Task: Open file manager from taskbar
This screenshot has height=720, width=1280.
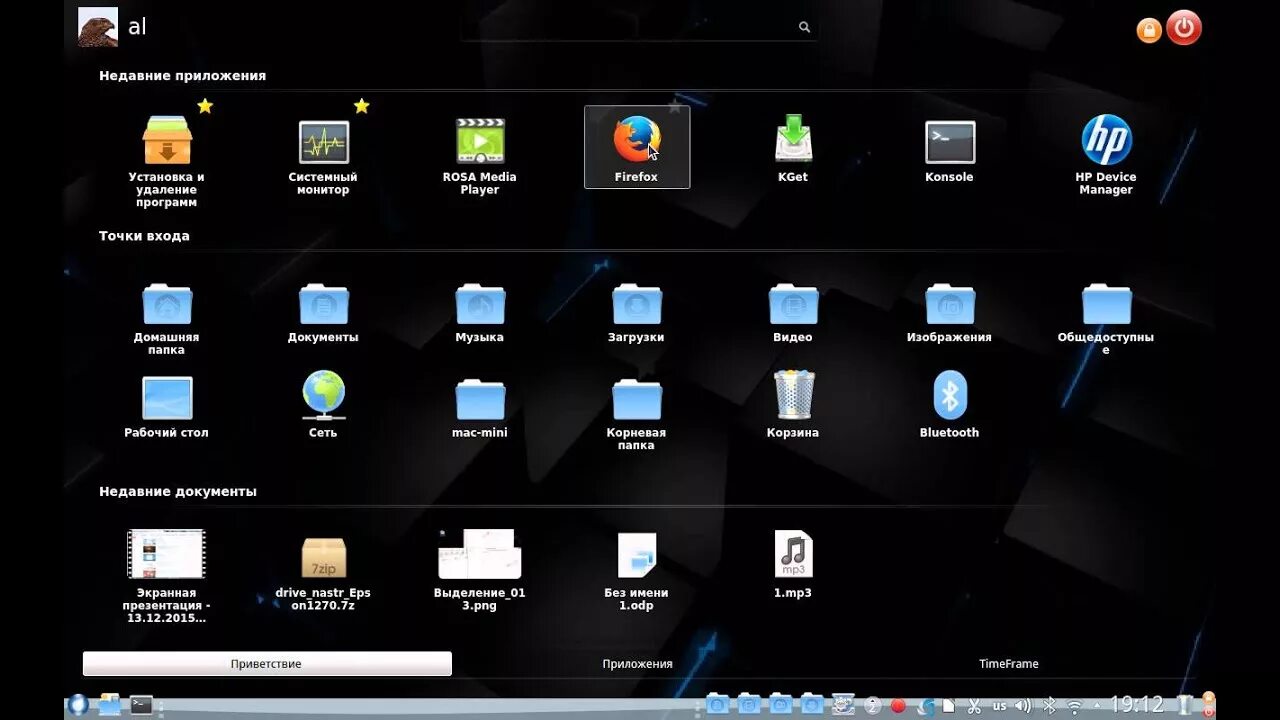Action: pos(109,705)
